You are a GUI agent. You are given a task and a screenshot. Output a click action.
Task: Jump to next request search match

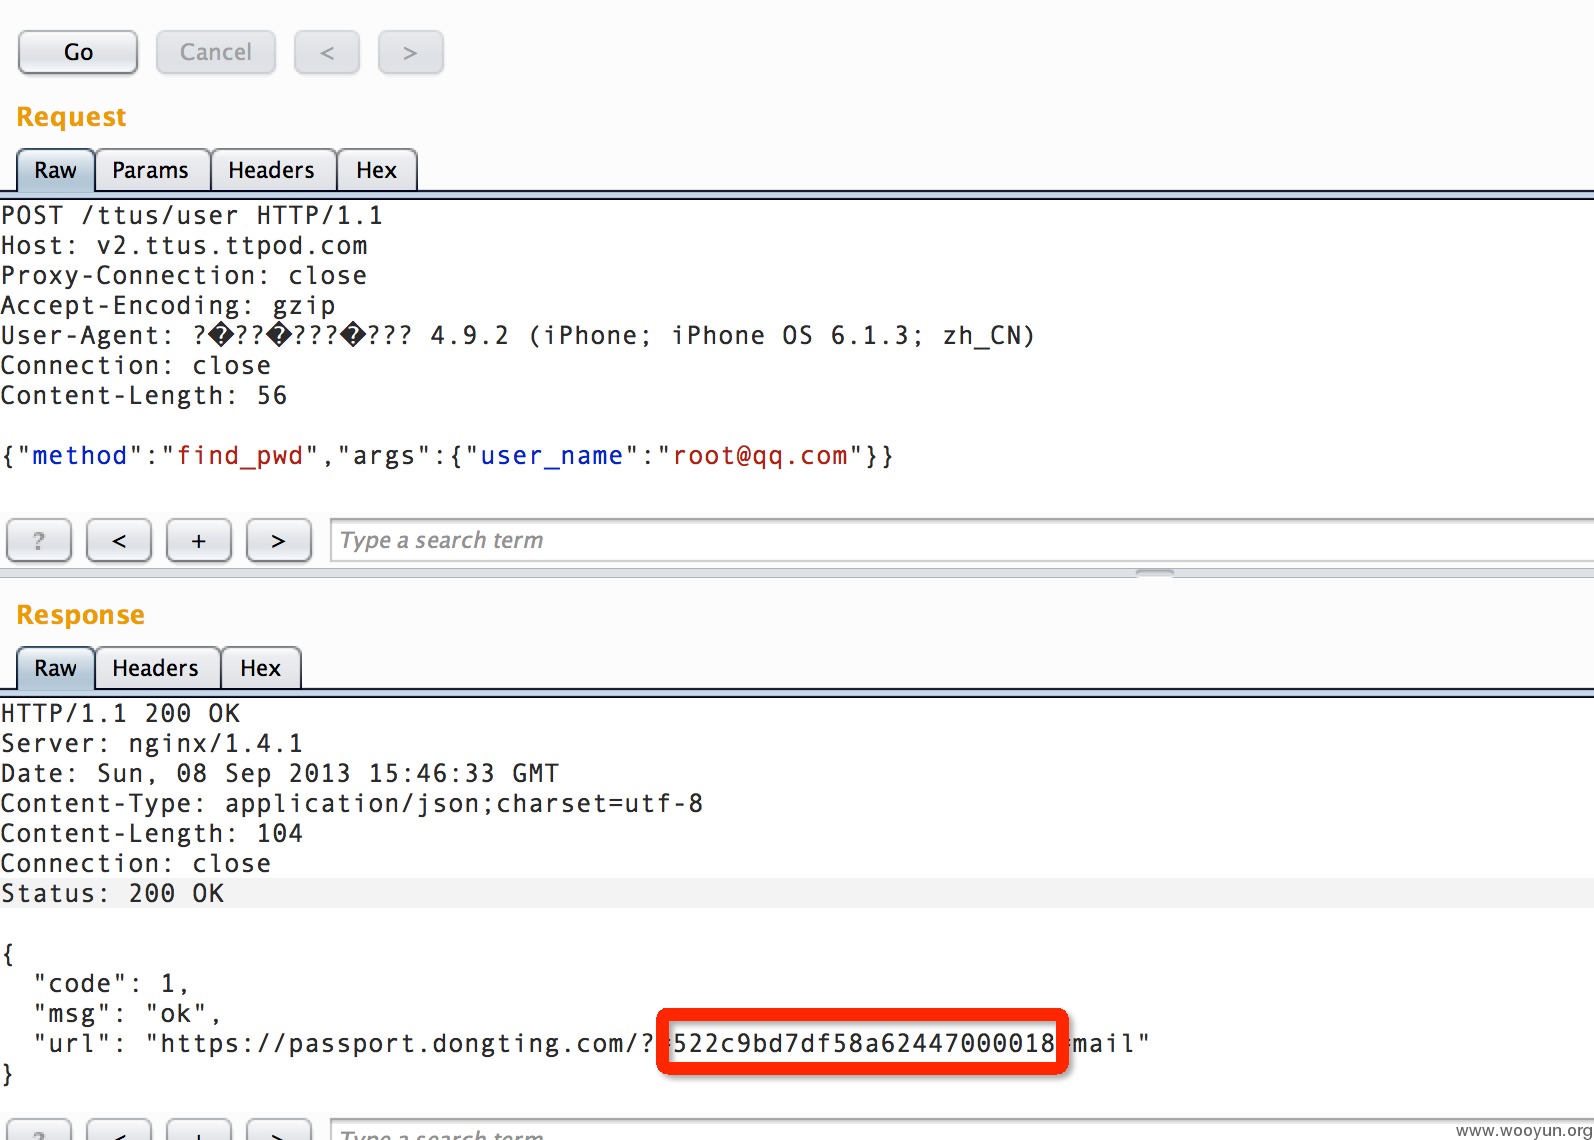coord(279,541)
